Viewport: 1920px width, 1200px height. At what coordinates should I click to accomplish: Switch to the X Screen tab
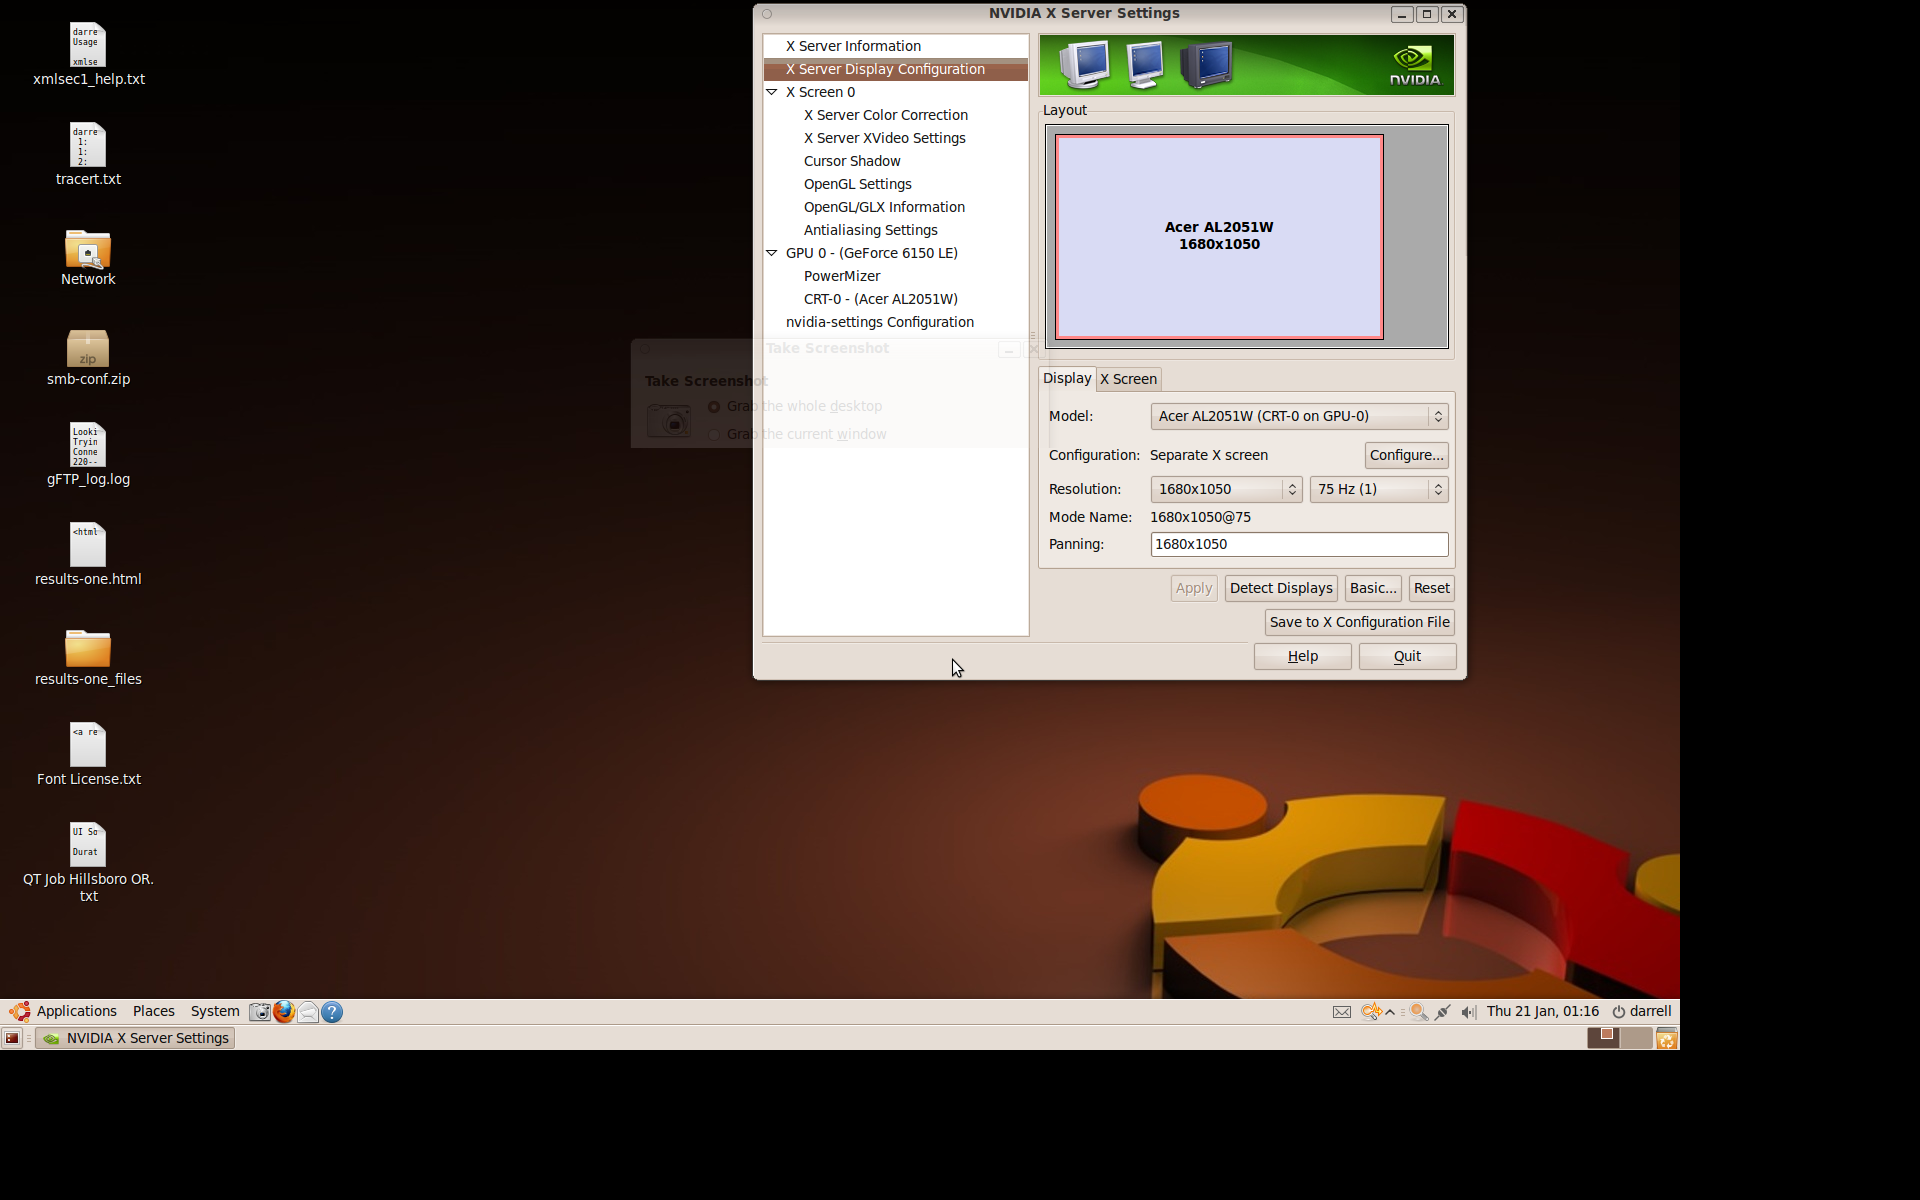(x=1128, y=379)
